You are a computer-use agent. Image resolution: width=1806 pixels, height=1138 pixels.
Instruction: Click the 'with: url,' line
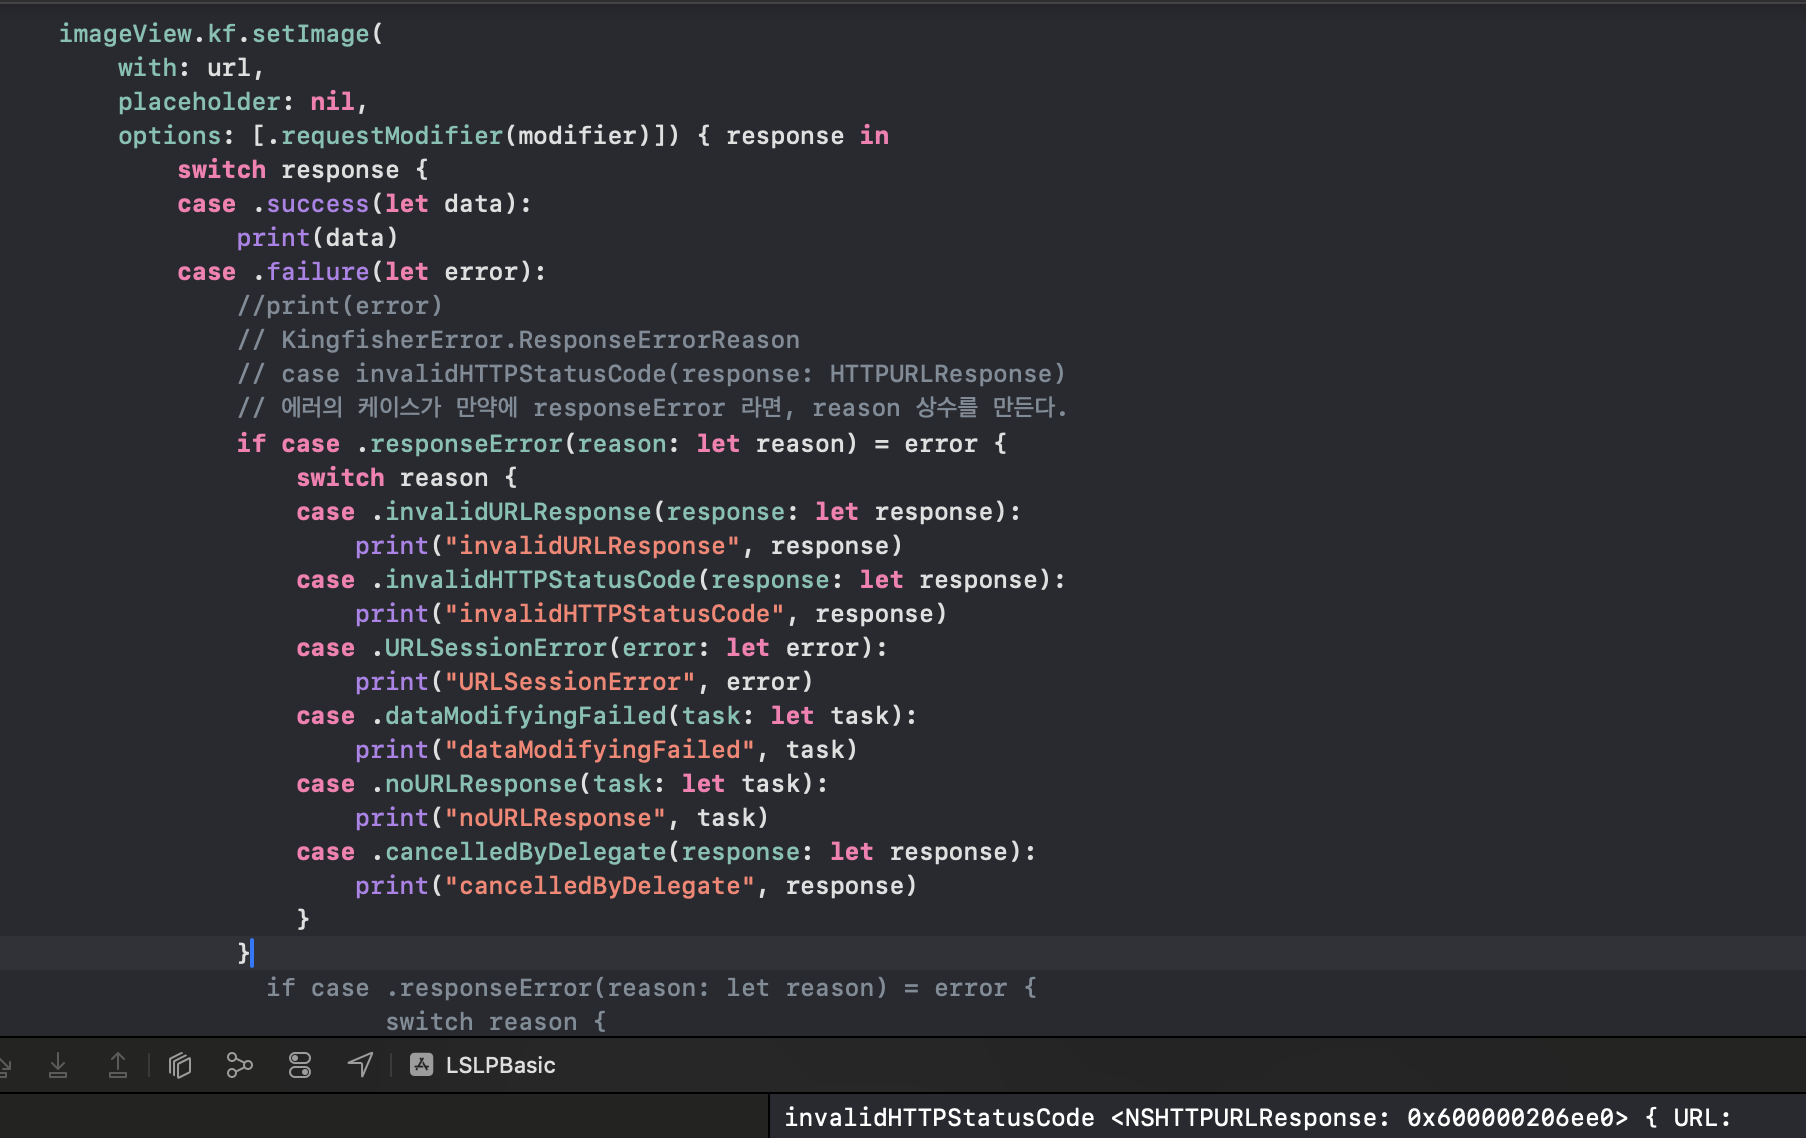191,68
